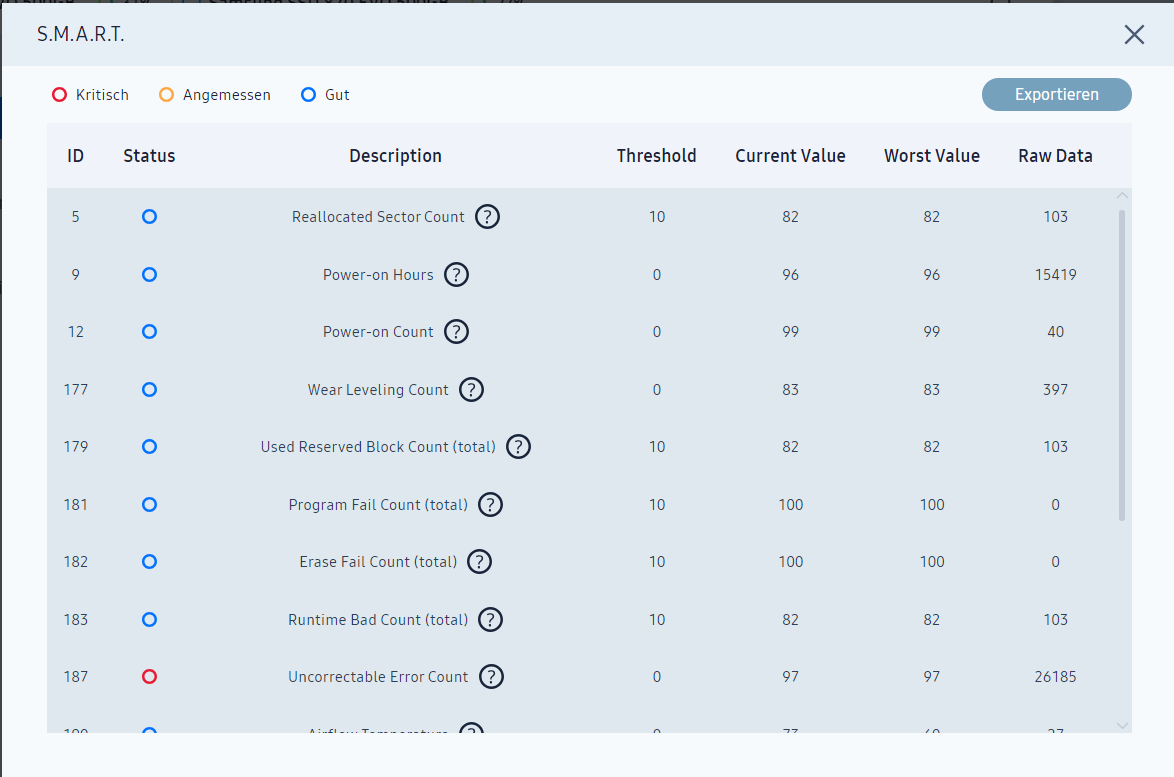
Task: Click the scrollbar up arrow in table
Action: (1122, 195)
